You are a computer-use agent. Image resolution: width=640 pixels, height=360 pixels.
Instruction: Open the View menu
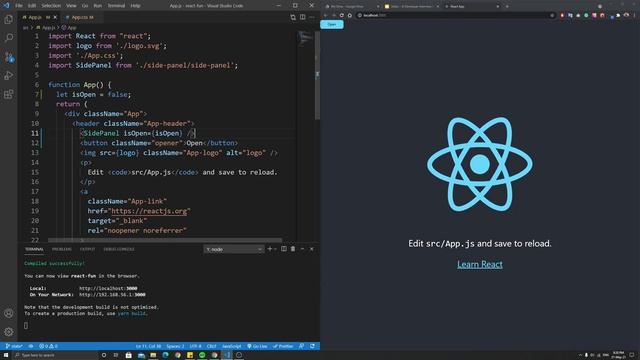tap(71, 6)
